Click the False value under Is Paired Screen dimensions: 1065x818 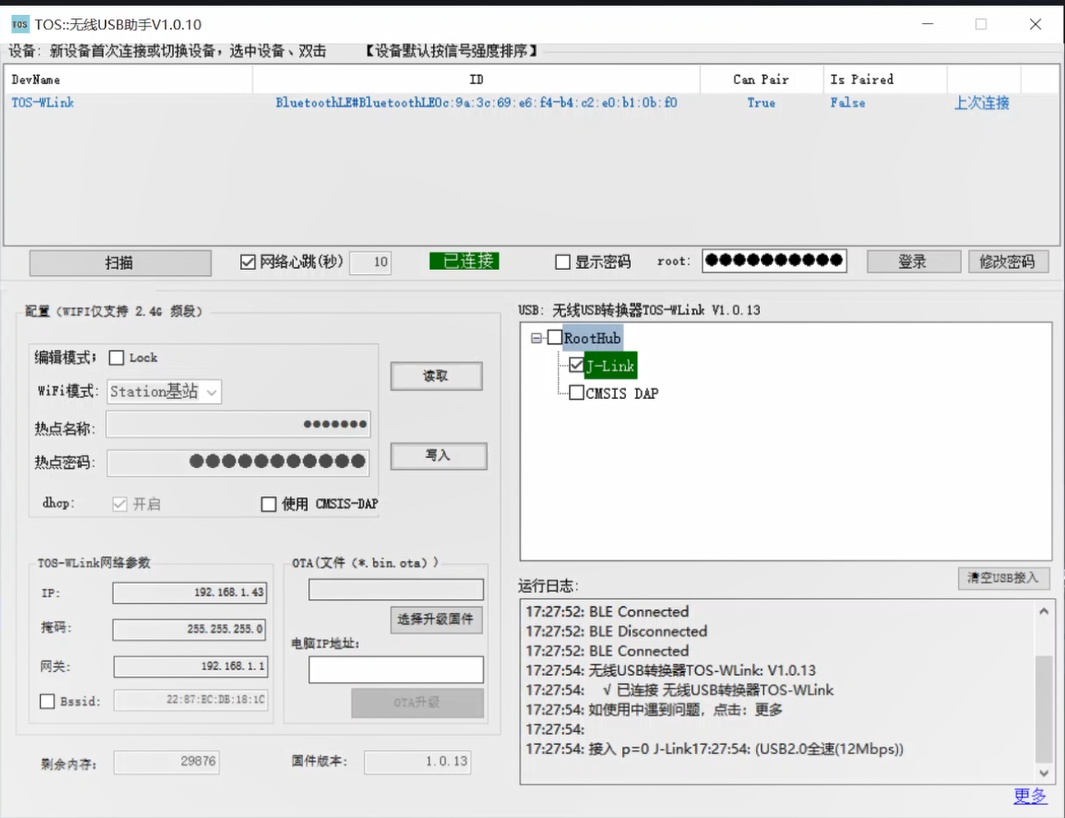coord(848,103)
